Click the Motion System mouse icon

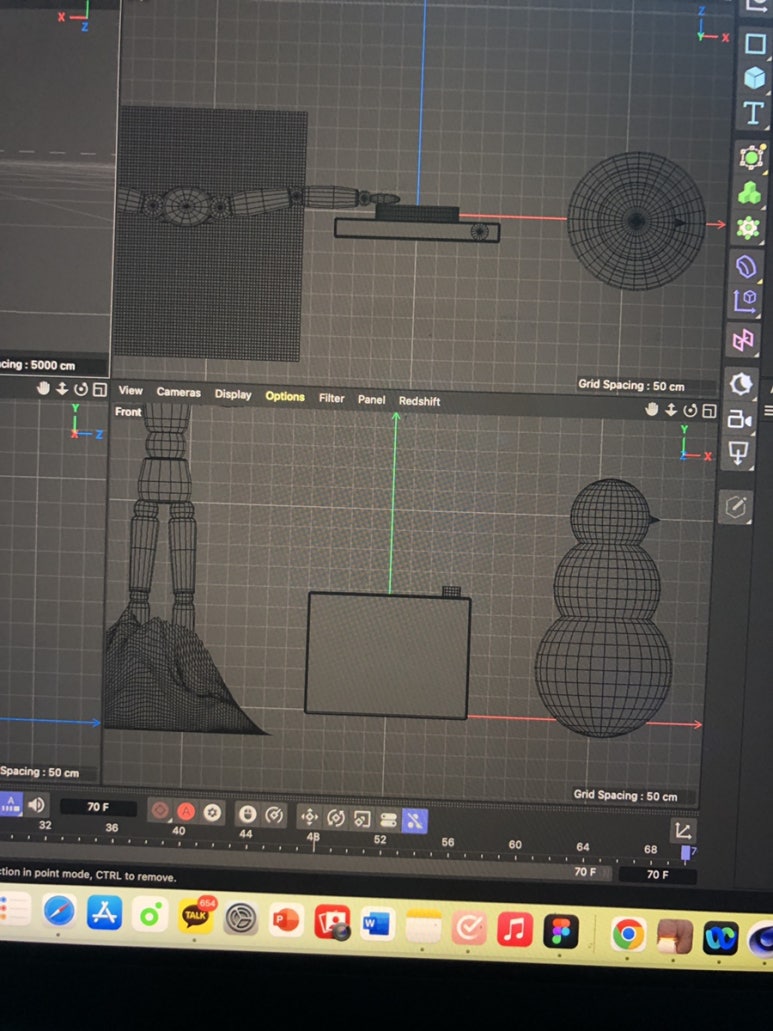click(x=247, y=814)
